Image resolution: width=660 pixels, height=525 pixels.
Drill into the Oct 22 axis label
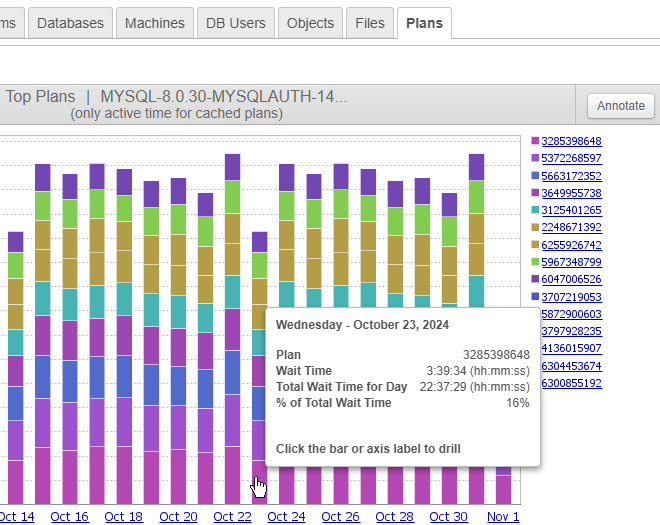click(x=232, y=517)
